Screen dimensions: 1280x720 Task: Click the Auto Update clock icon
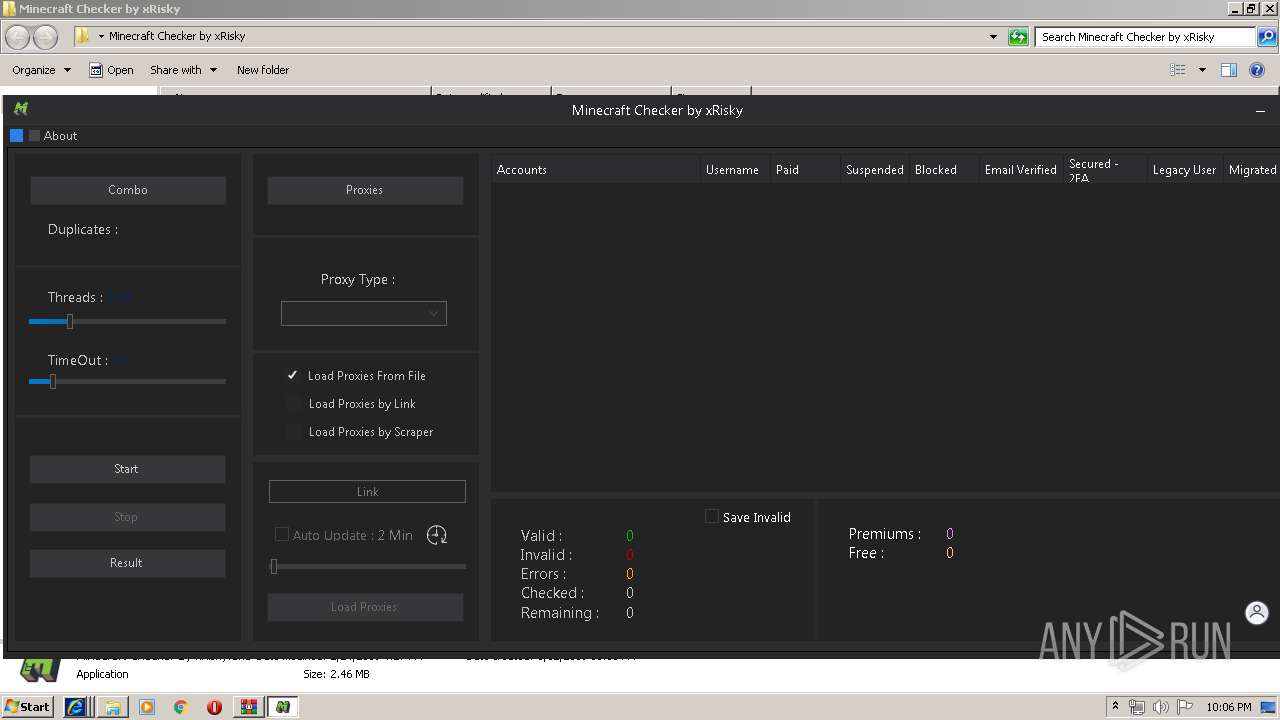click(436, 535)
